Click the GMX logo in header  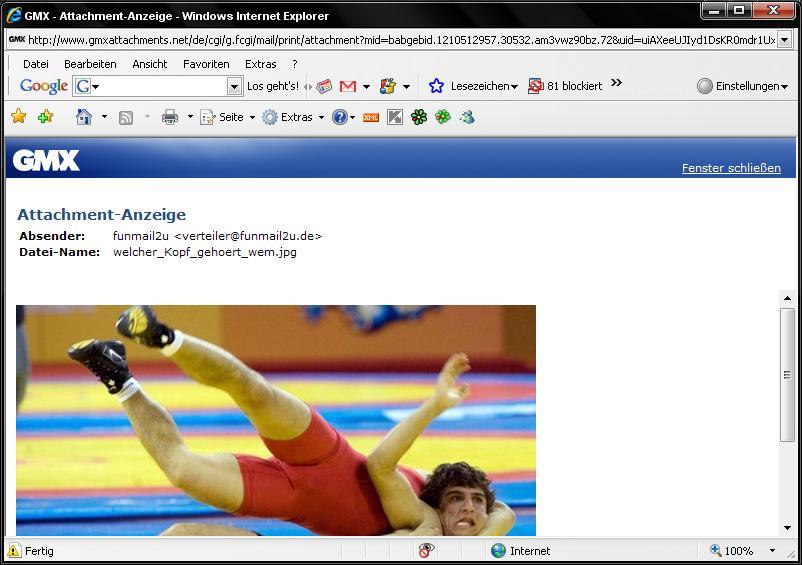click(46, 160)
